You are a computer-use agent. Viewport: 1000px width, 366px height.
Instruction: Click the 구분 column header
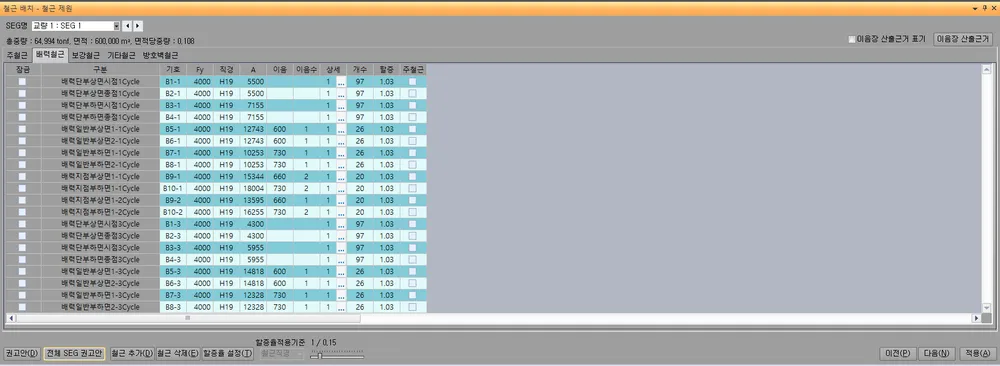[x=100, y=70]
